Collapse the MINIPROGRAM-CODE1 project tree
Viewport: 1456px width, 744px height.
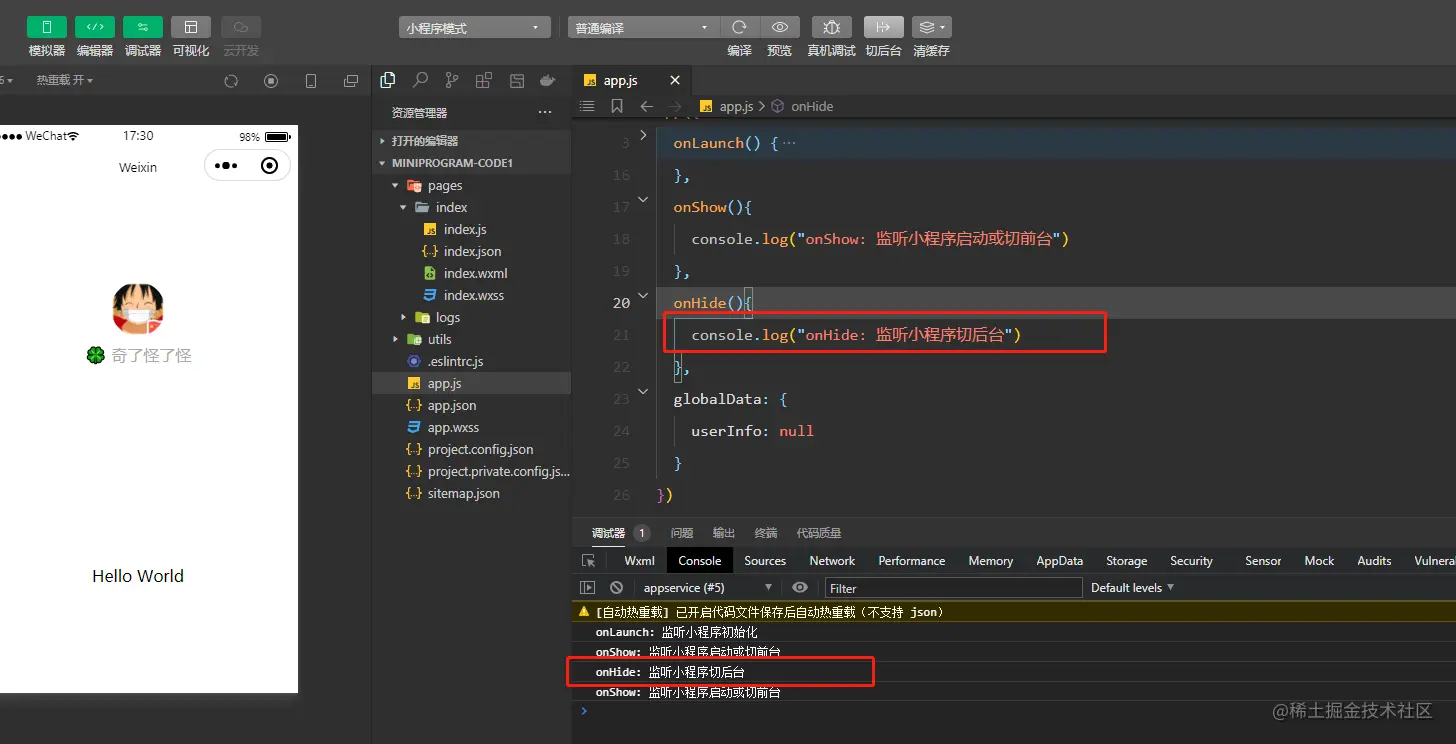(471, 163)
